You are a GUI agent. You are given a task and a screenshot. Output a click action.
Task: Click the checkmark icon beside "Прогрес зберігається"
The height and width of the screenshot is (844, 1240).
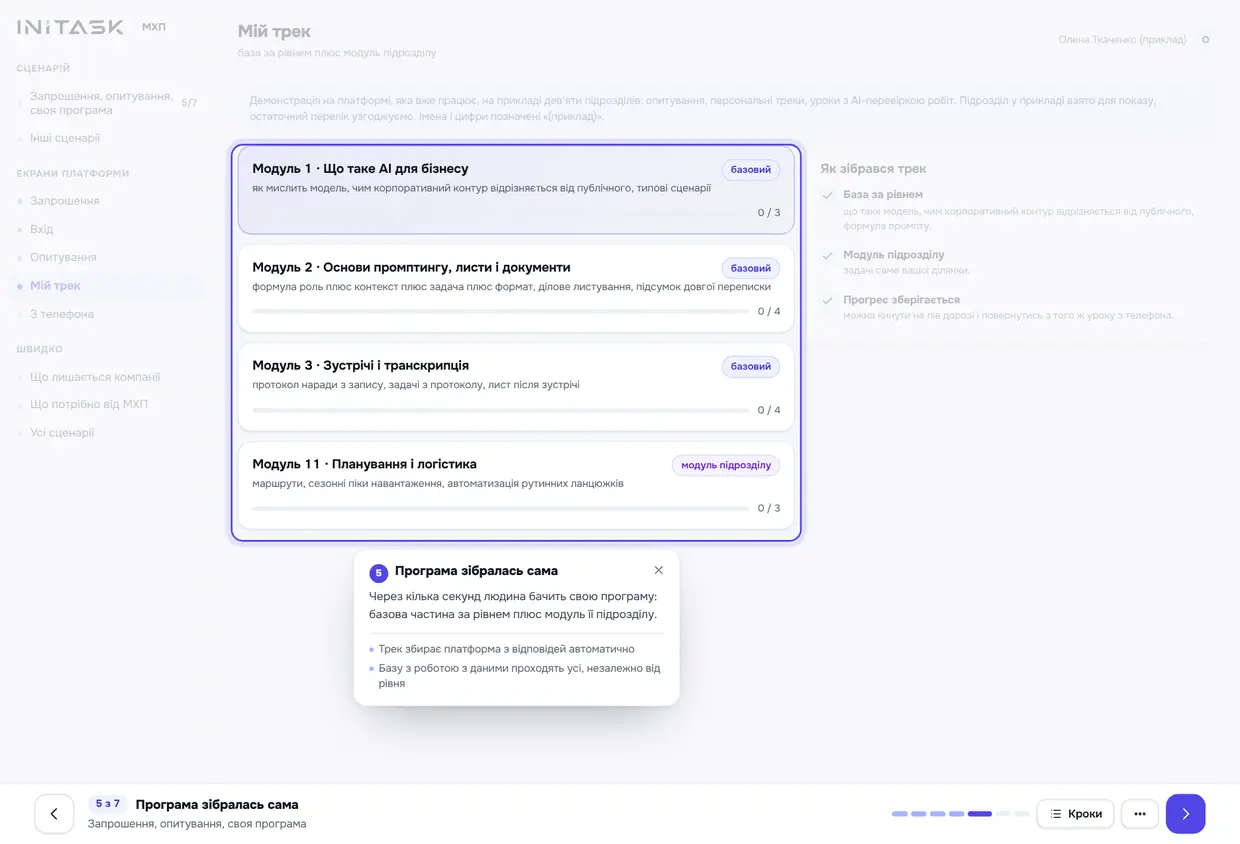click(x=827, y=300)
